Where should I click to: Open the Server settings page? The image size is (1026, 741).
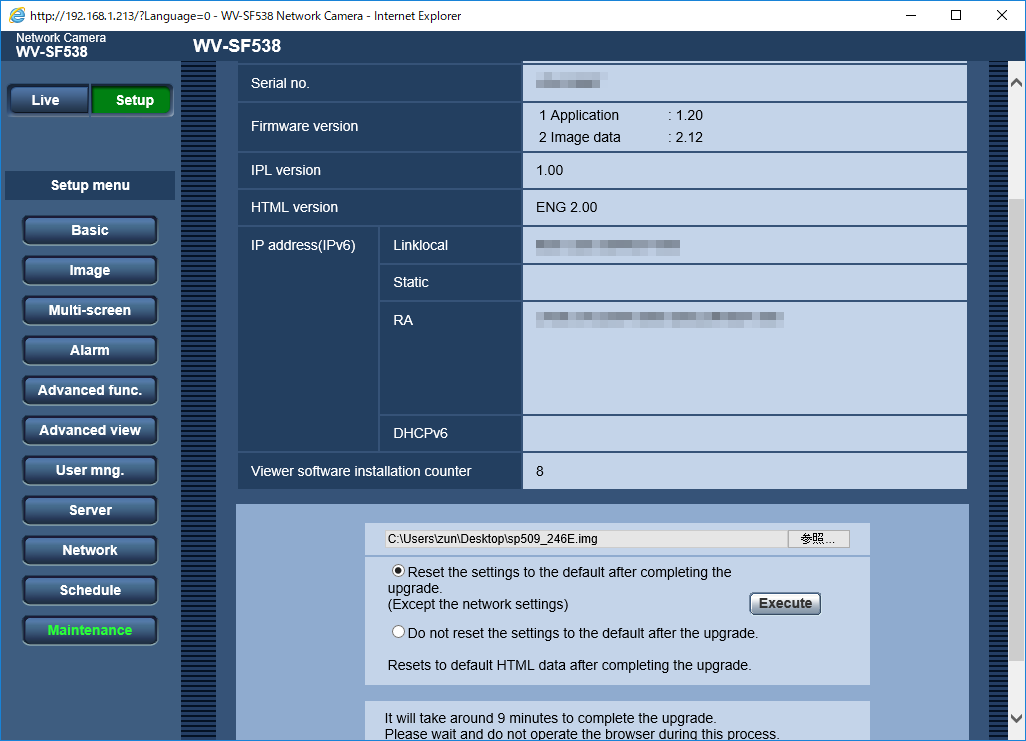click(x=90, y=510)
